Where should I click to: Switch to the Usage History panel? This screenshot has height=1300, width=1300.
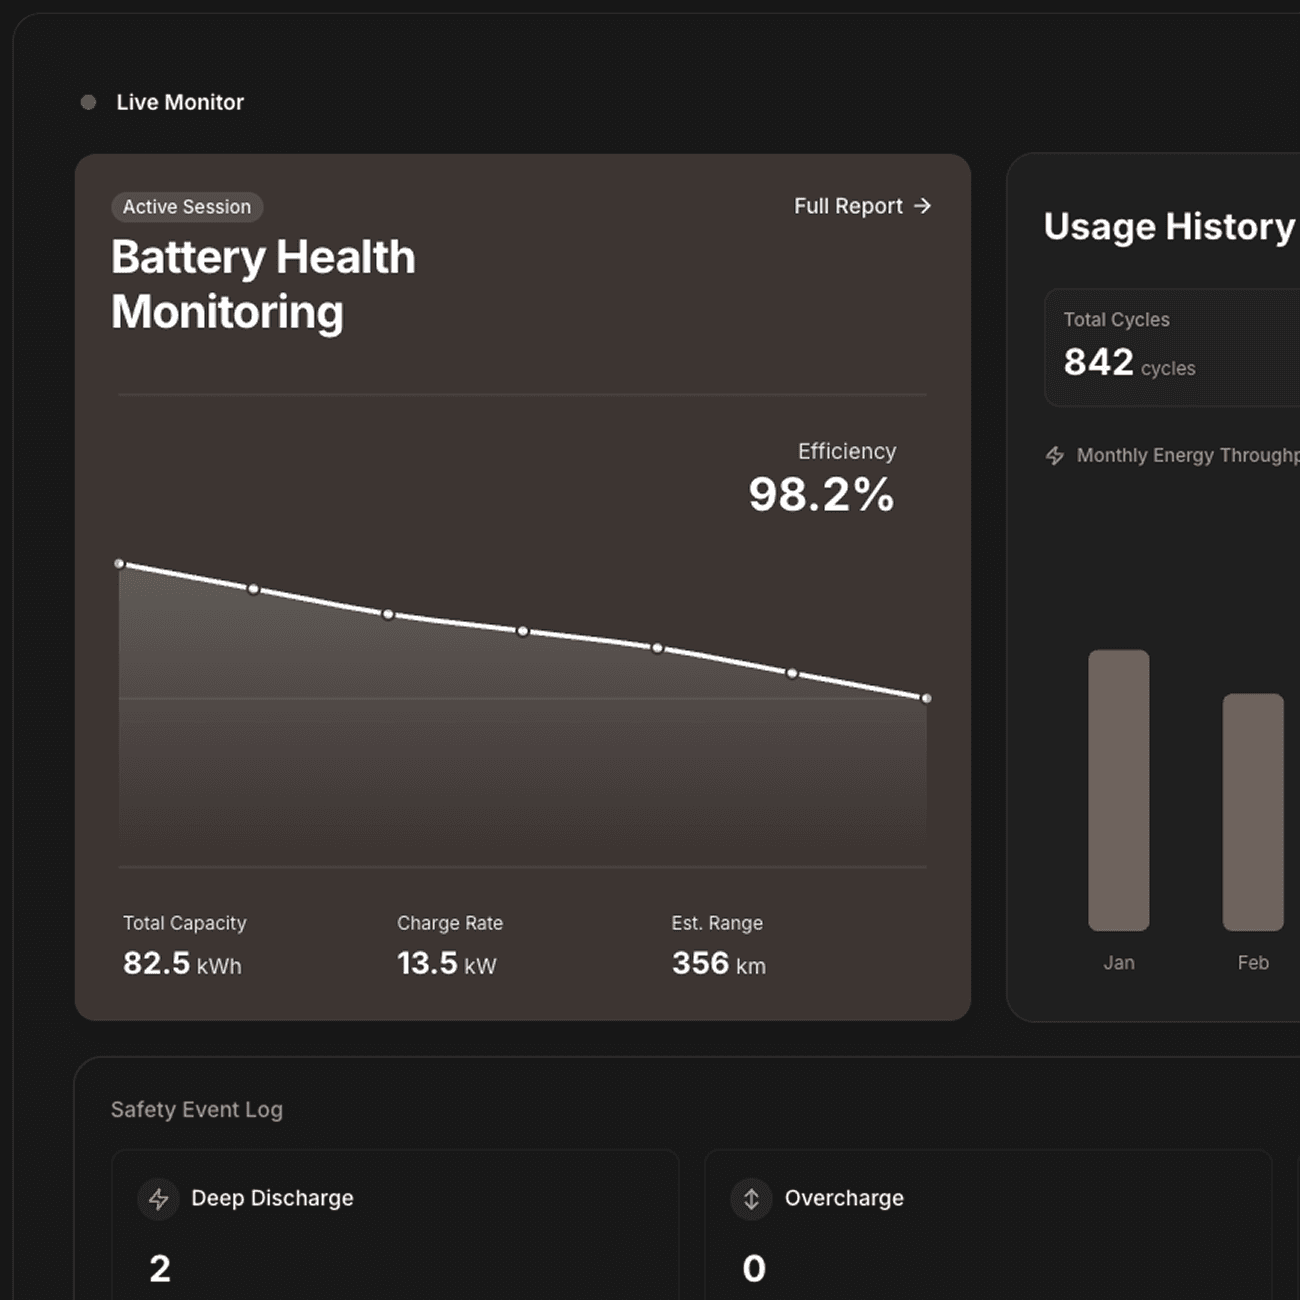[x=1168, y=226]
